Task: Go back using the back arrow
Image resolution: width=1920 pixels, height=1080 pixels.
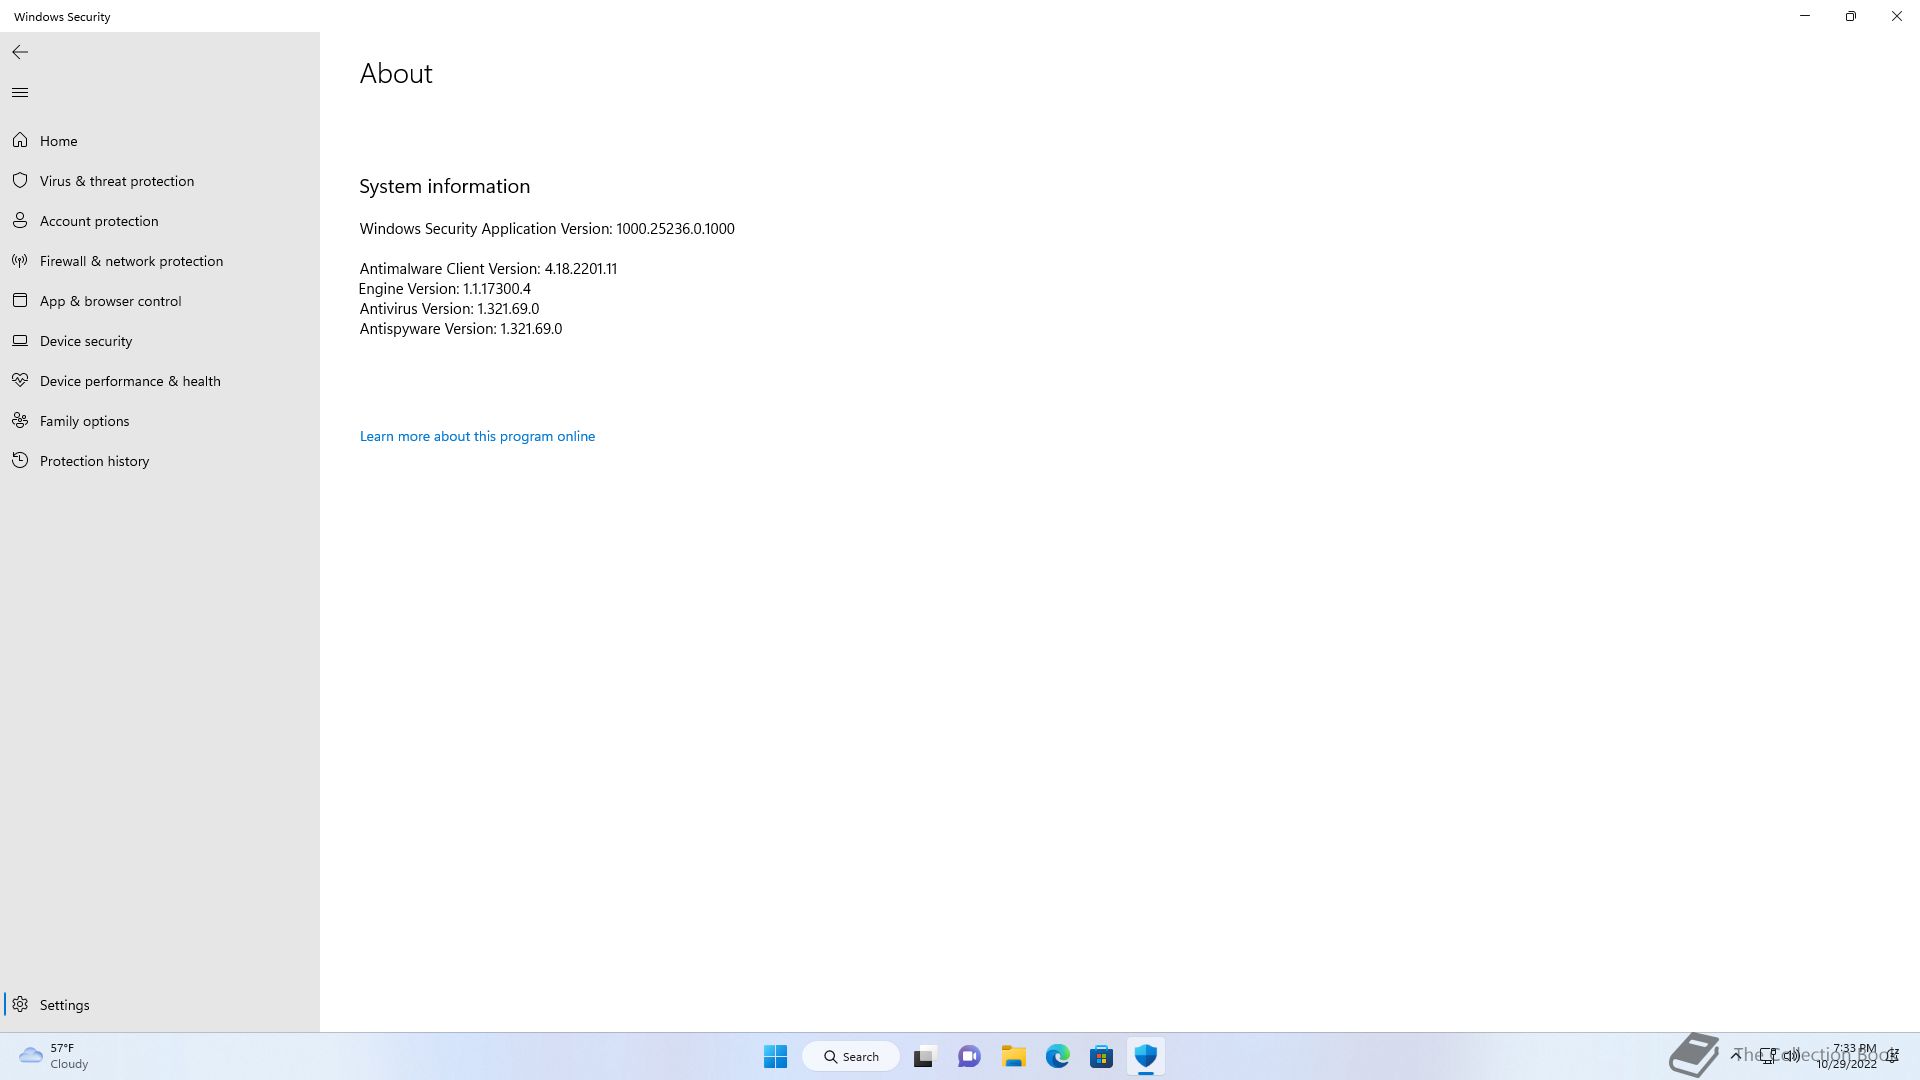Action: pos(20,52)
